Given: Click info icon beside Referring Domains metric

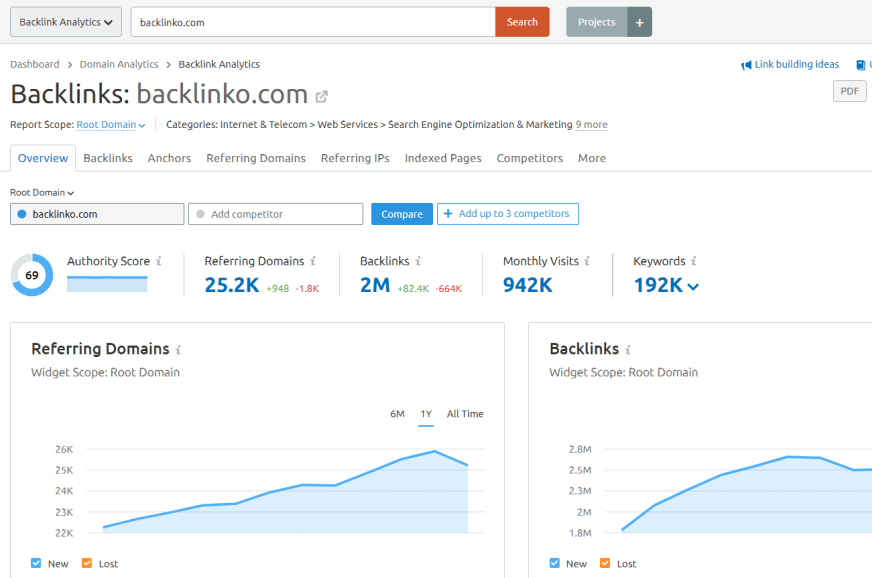Looking at the screenshot, I should (x=313, y=261).
